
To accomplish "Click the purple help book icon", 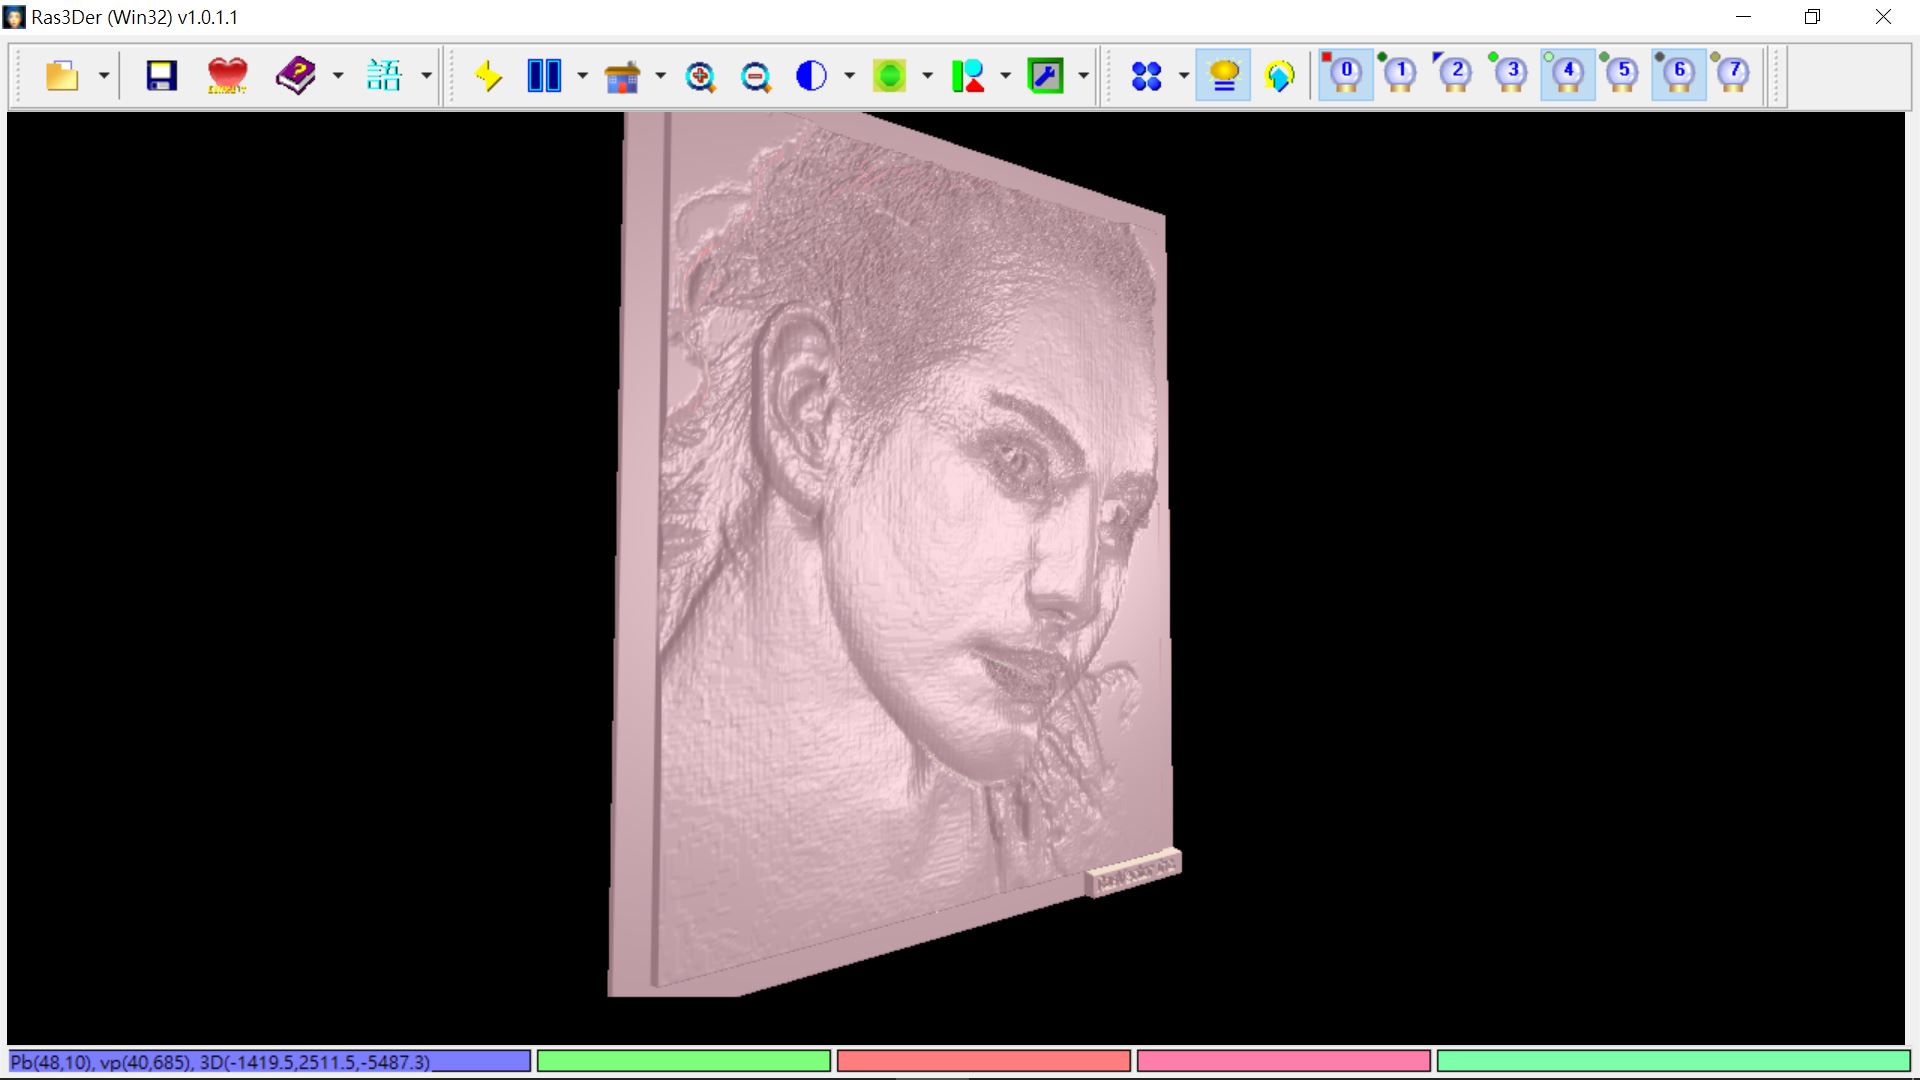I will click(x=296, y=76).
